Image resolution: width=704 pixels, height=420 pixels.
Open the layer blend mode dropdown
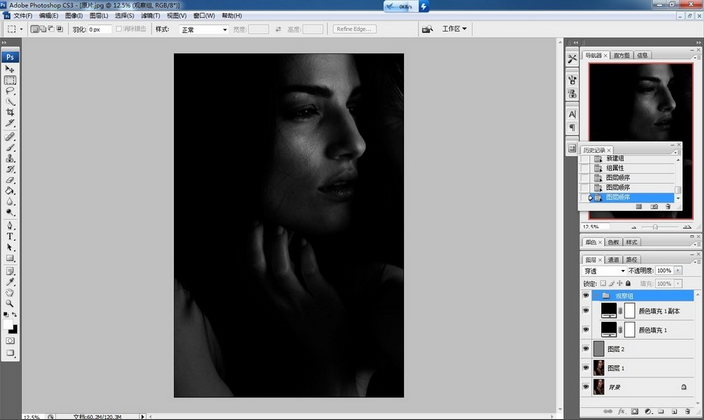pyautogui.click(x=604, y=271)
